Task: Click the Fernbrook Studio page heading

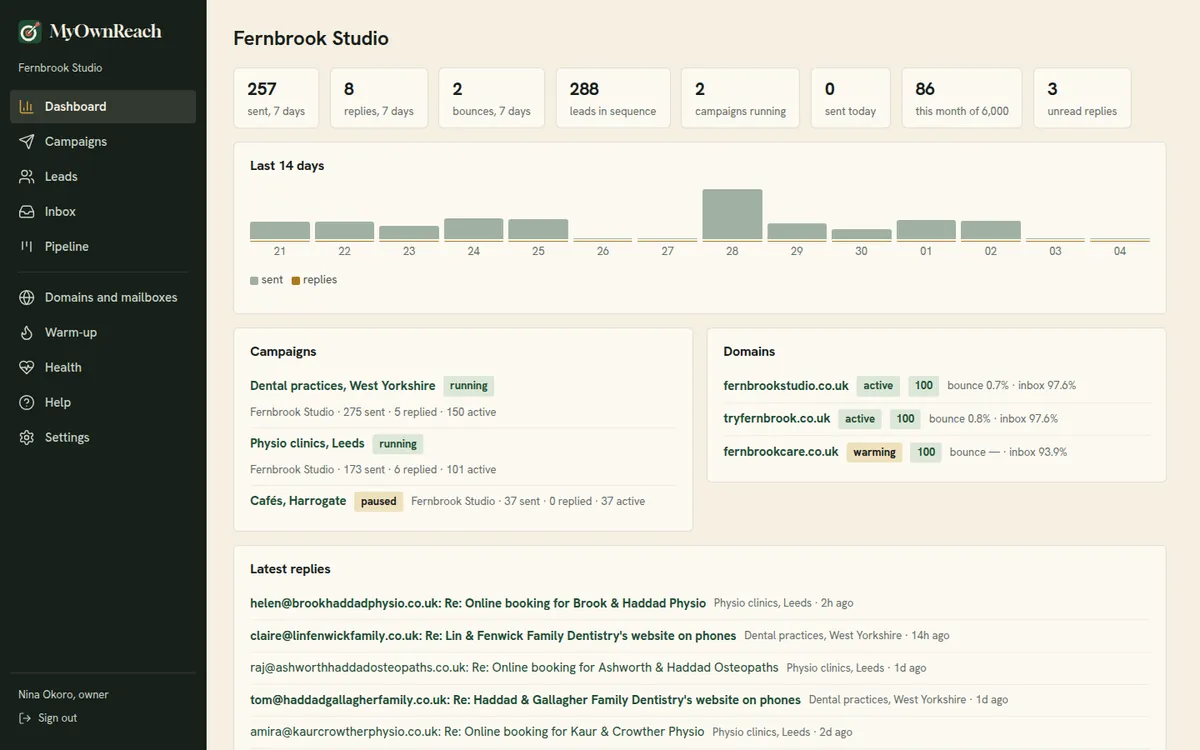Action: click(x=311, y=38)
